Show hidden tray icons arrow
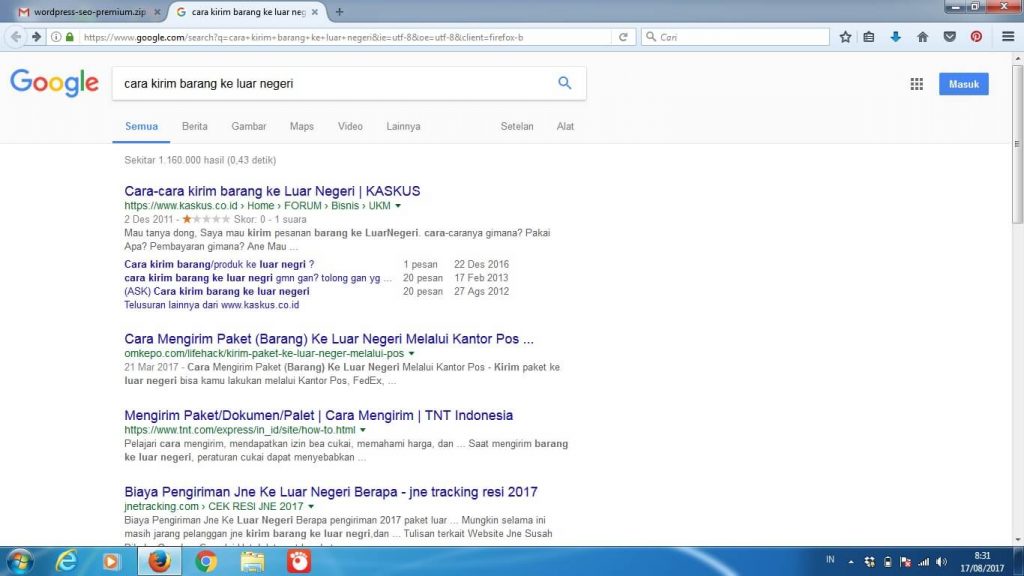1024x576 pixels. click(x=851, y=562)
